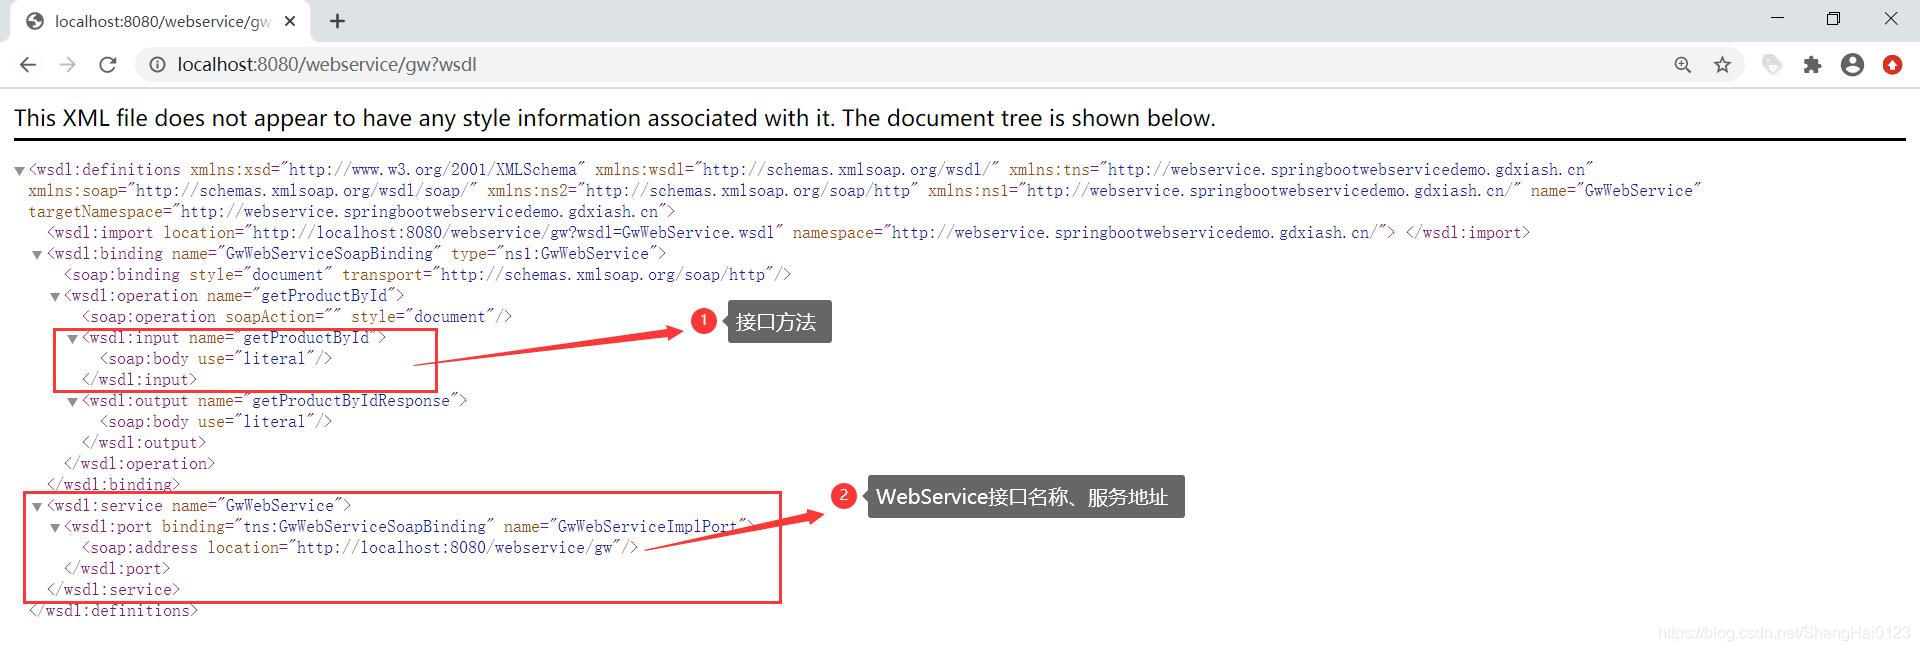This screenshot has height=651, width=1920.
Task: Open the extensions puzzle icon
Action: coord(1812,65)
